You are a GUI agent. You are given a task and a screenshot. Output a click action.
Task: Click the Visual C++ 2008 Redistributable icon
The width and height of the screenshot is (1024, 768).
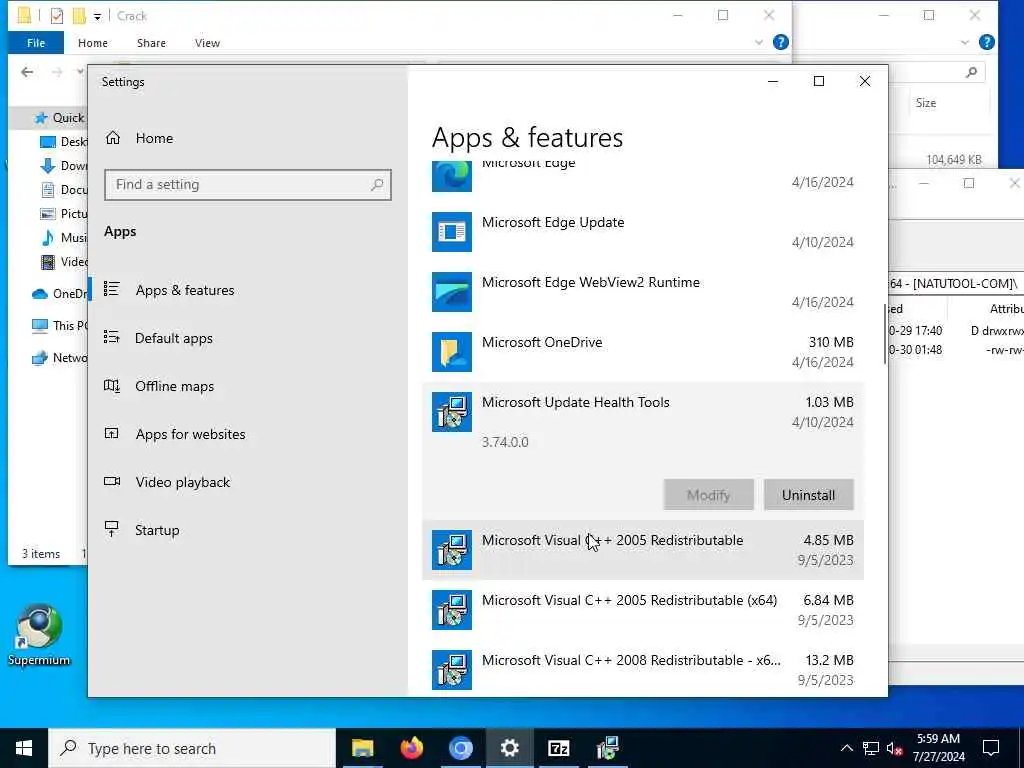(x=451, y=670)
